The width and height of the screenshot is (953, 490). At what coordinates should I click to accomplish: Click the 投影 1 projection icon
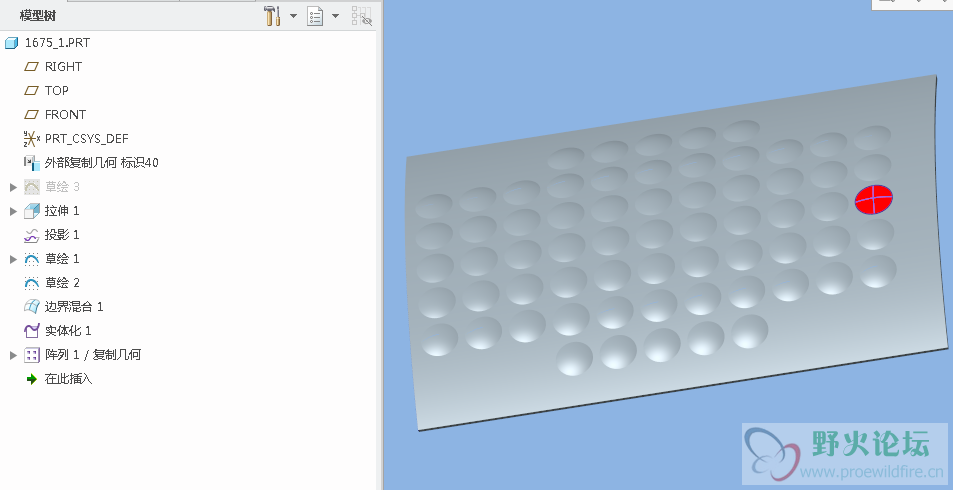coord(32,235)
